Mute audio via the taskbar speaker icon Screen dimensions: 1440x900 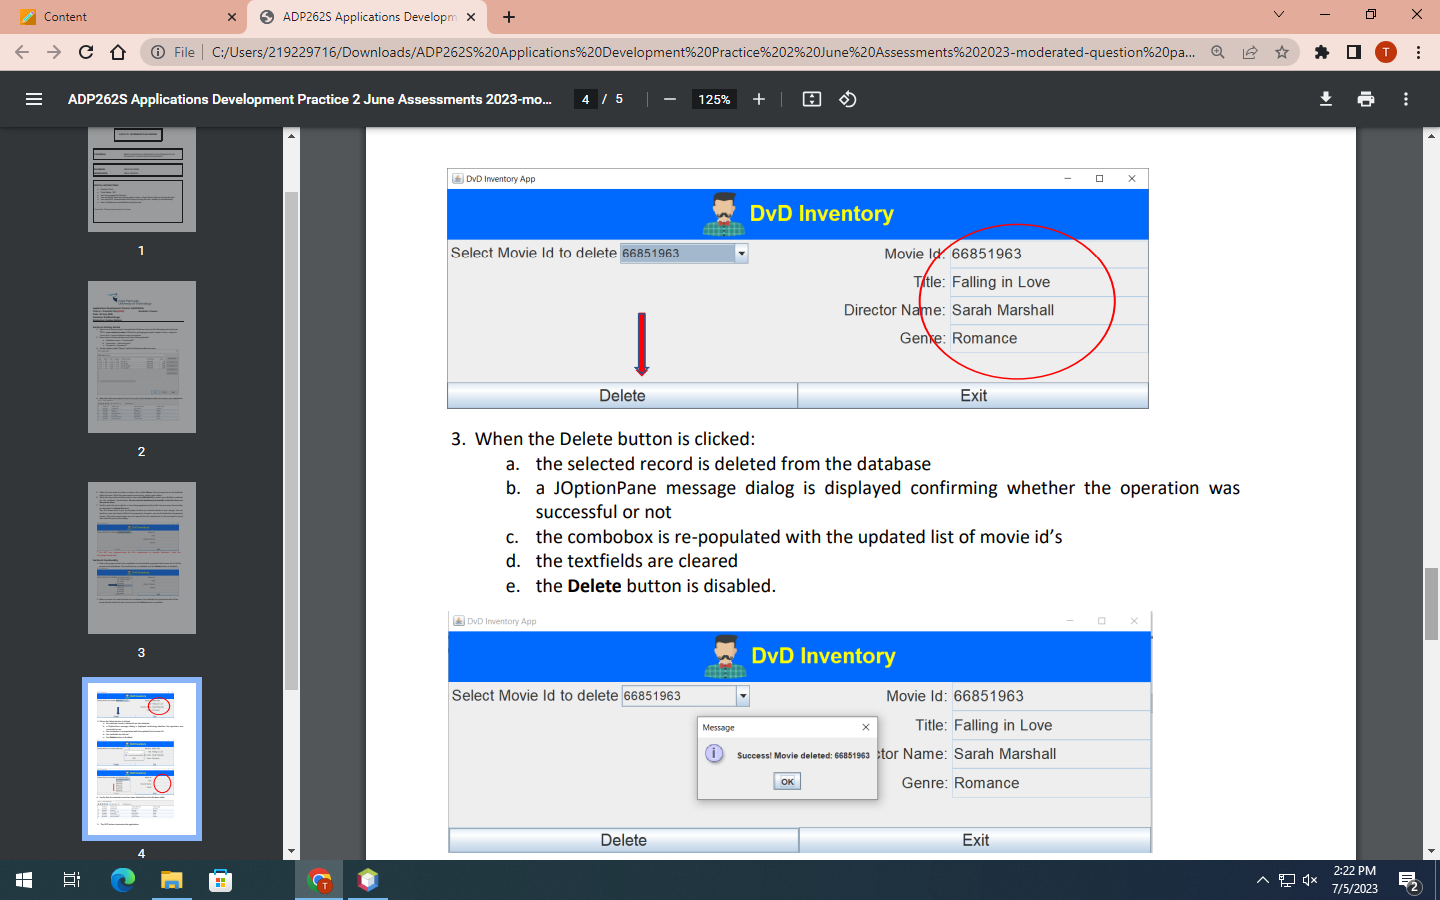coord(1310,880)
